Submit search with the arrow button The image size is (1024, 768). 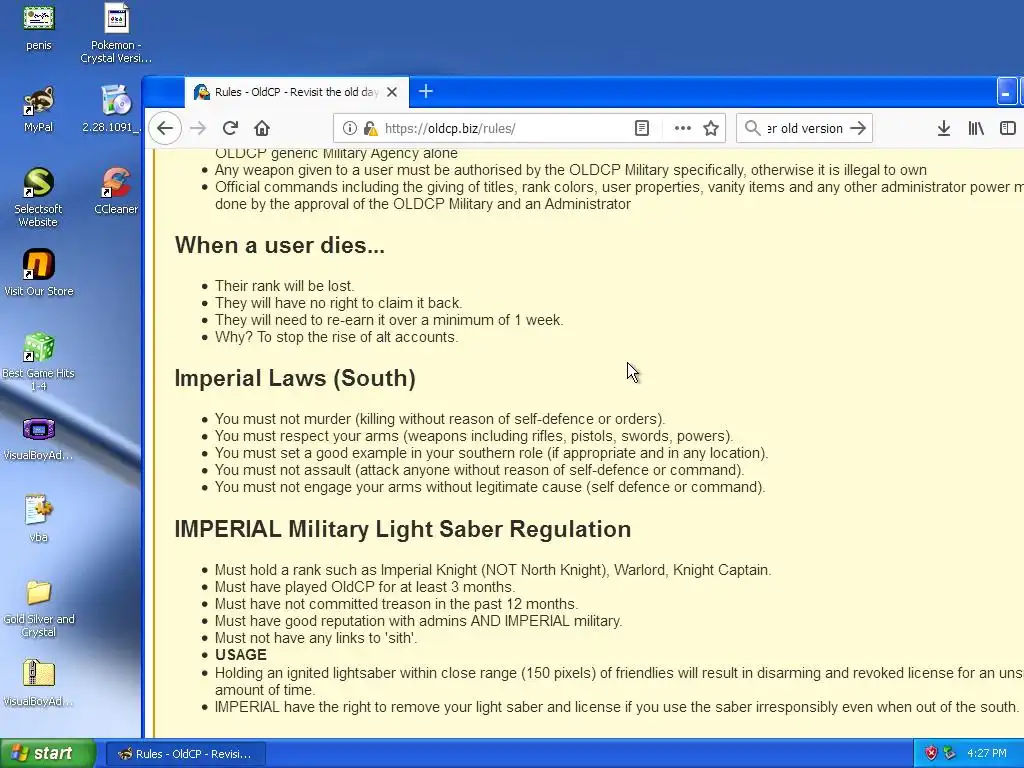[x=858, y=128]
